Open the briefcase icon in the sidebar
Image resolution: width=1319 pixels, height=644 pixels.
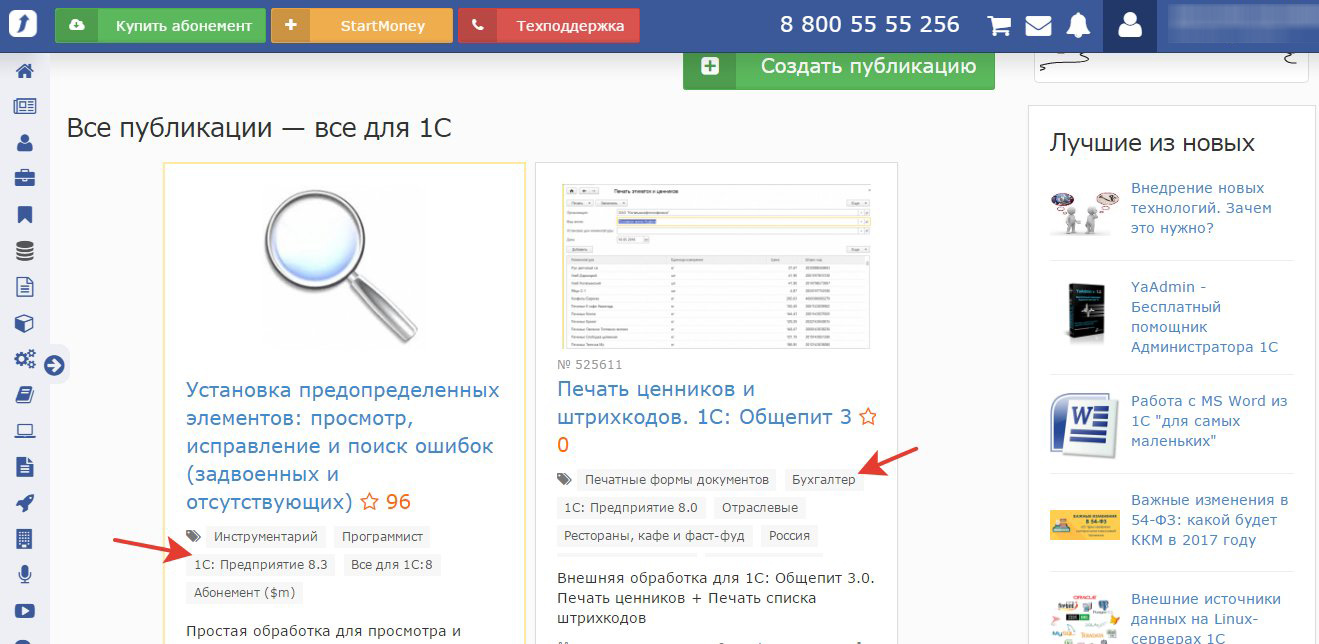(24, 179)
